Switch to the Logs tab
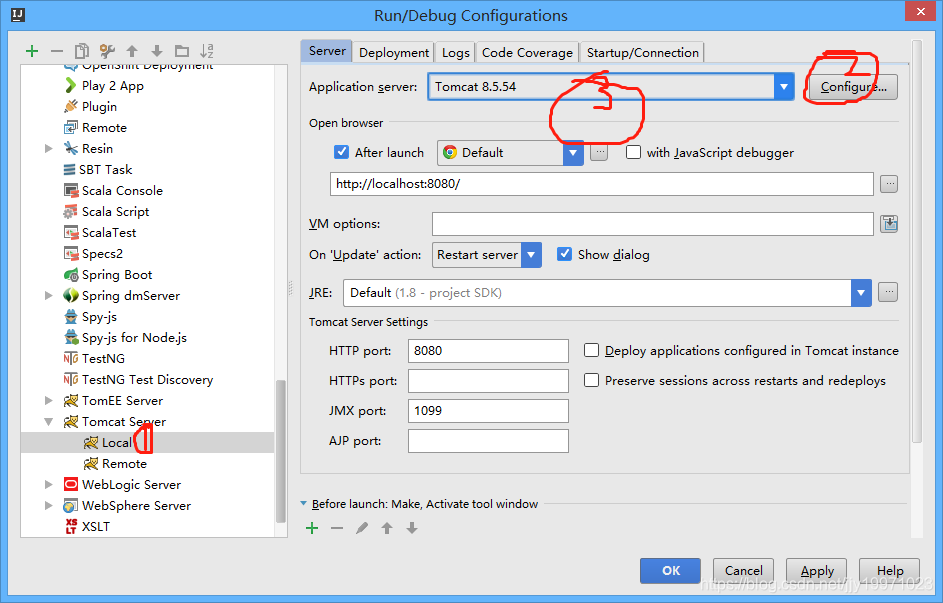 [455, 52]
